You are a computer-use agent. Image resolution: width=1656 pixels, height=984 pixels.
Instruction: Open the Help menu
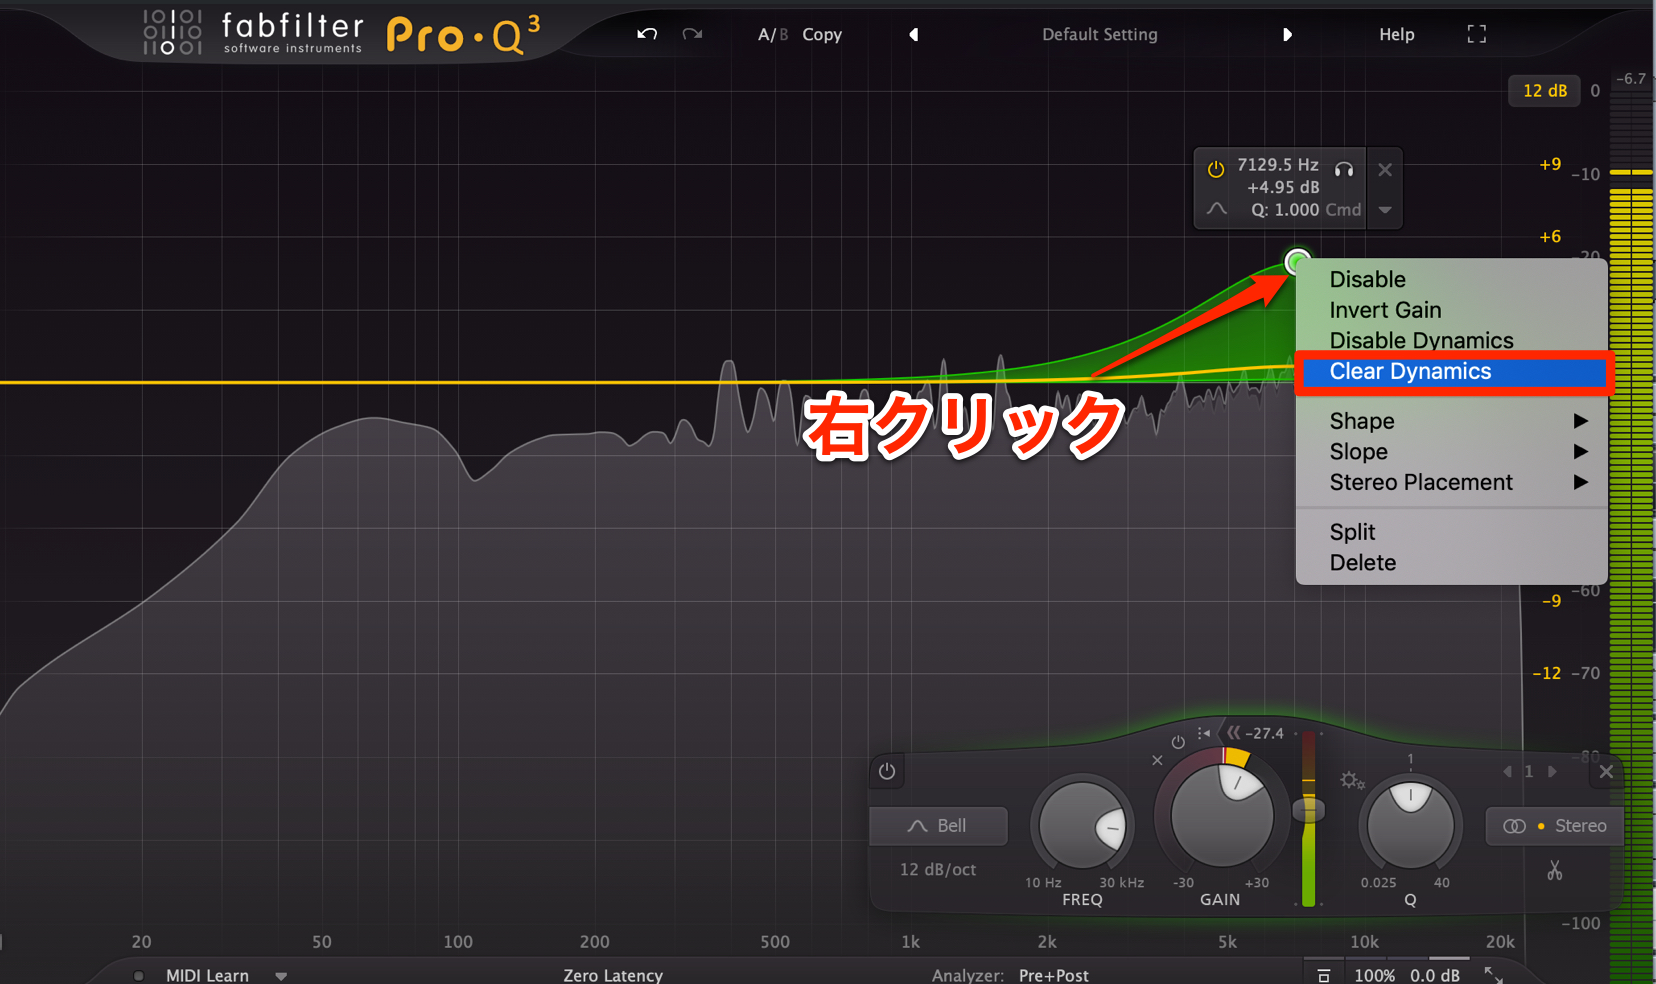pos(1397,34)
